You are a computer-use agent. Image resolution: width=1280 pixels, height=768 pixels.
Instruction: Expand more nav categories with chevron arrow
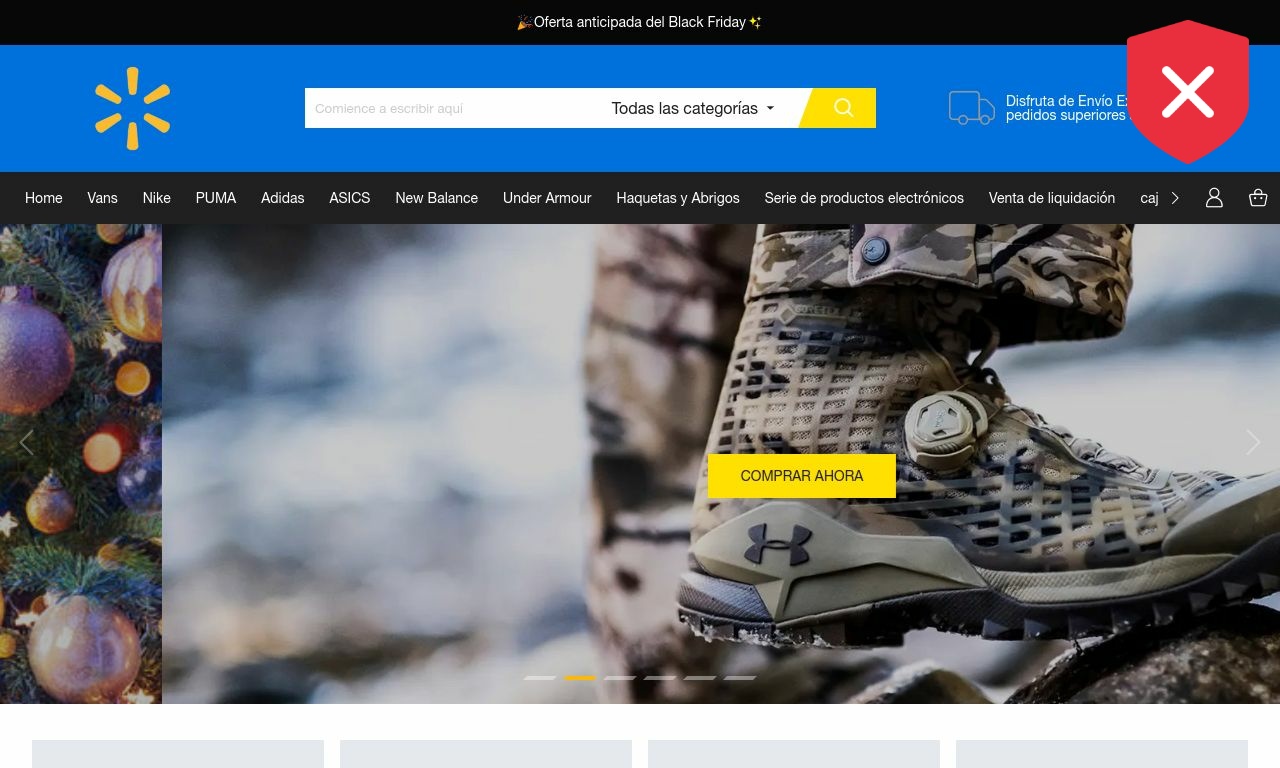(1175, 198)
